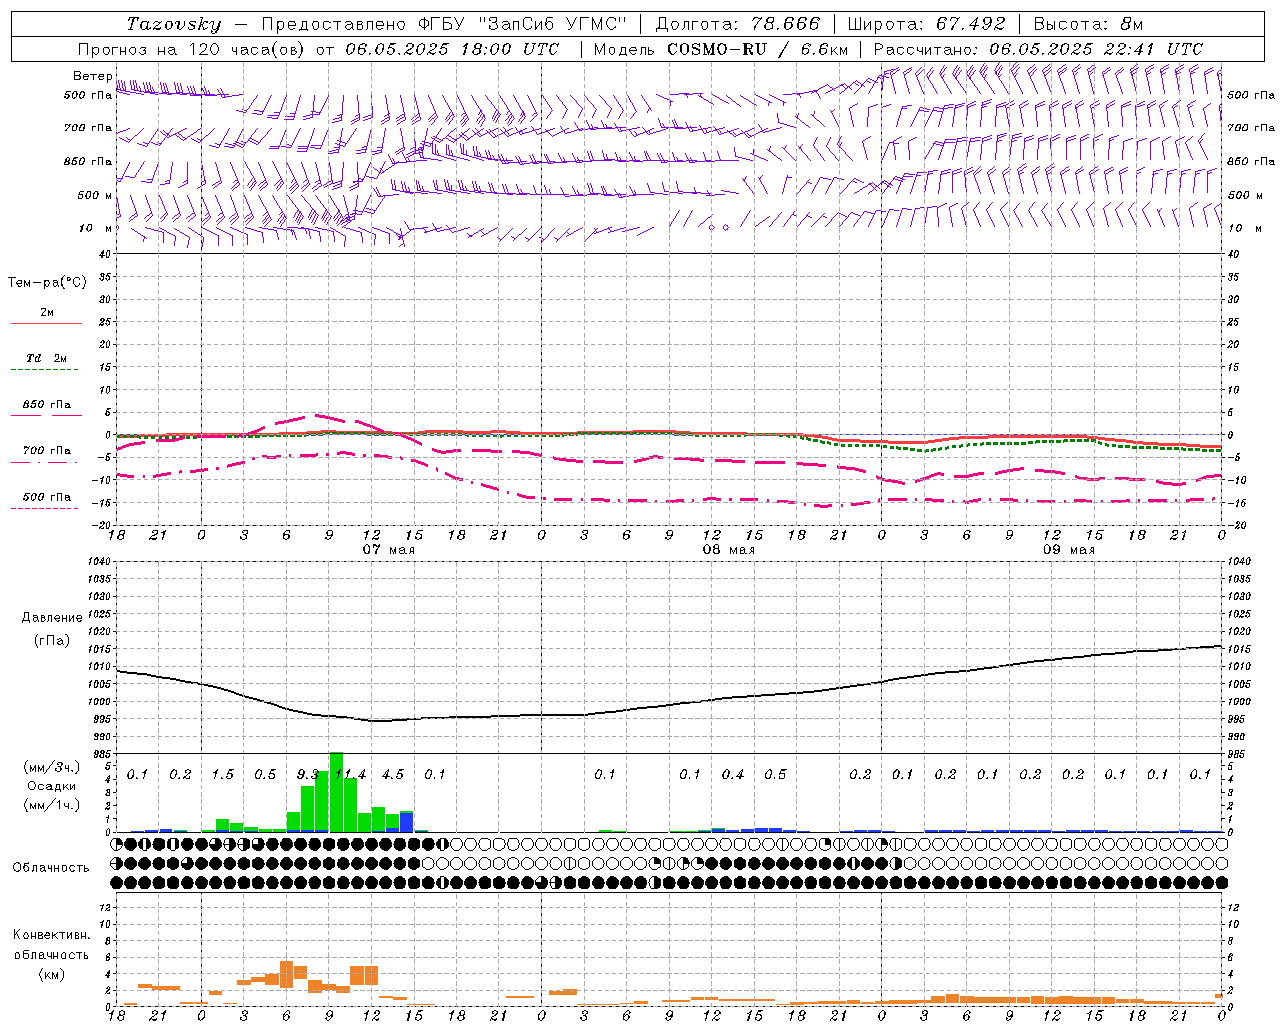Click the Конвективн. label of the convective panel
This screenshot has height=1024, width=1280.
(51, 935)
